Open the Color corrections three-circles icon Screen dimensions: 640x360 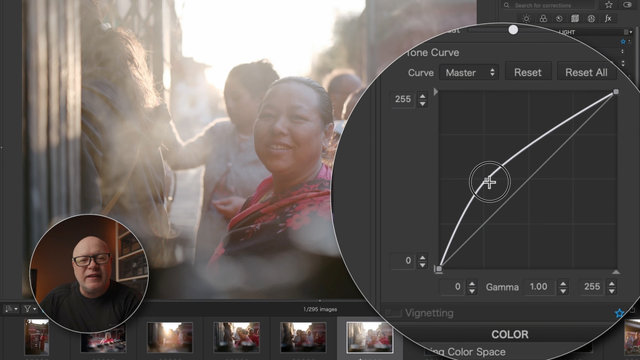pyautogui.click(x=543, y=18)
